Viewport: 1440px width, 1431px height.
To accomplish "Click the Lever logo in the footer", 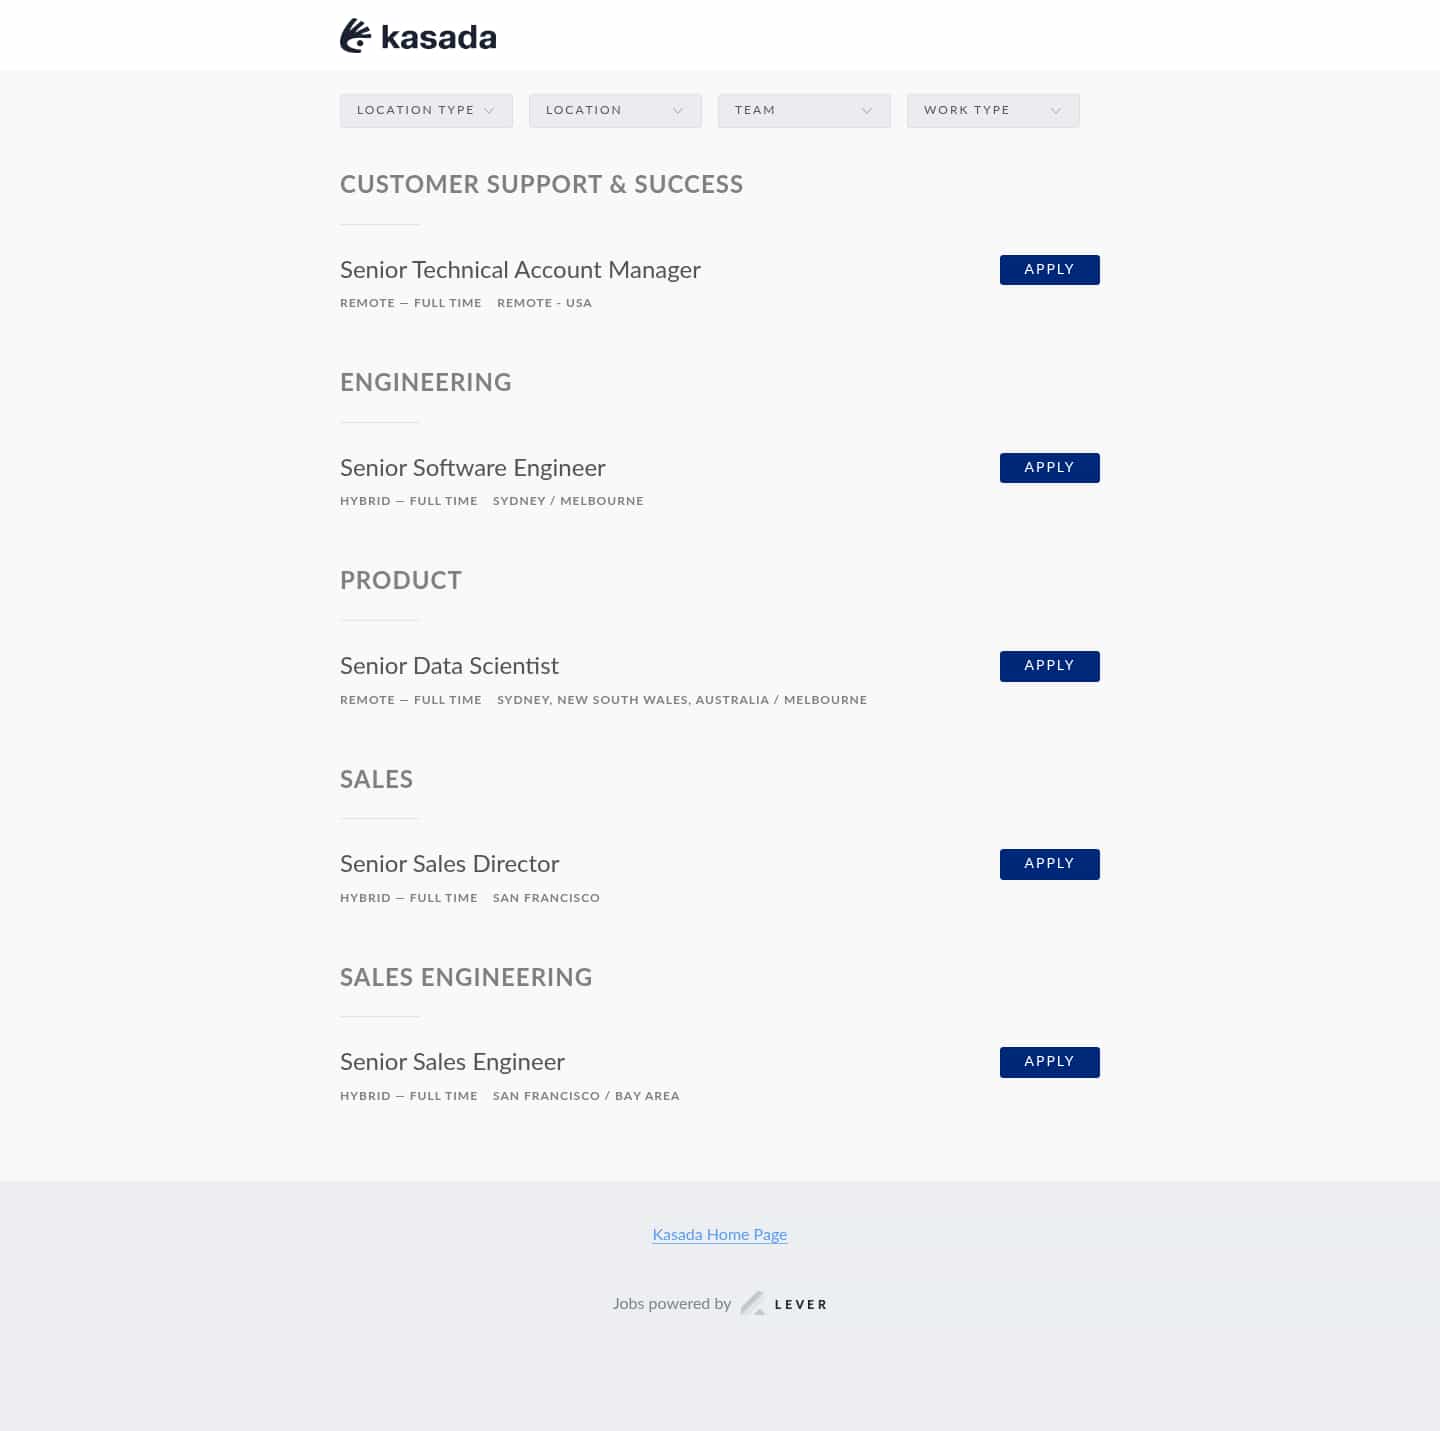I will pos(783,1303).
